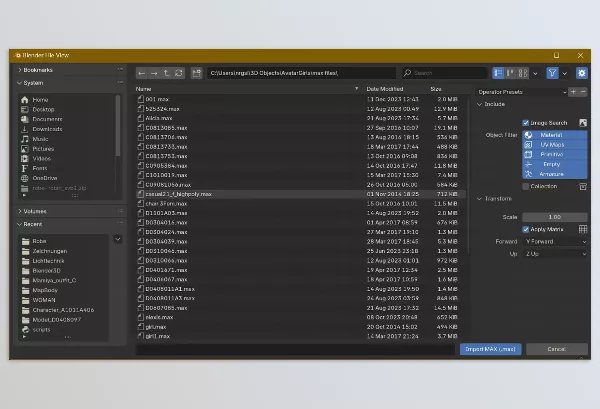This screenshot has height=409, width=600.
Task: Click Import MAX (.max) button
Action: click(x=491, y=349)
